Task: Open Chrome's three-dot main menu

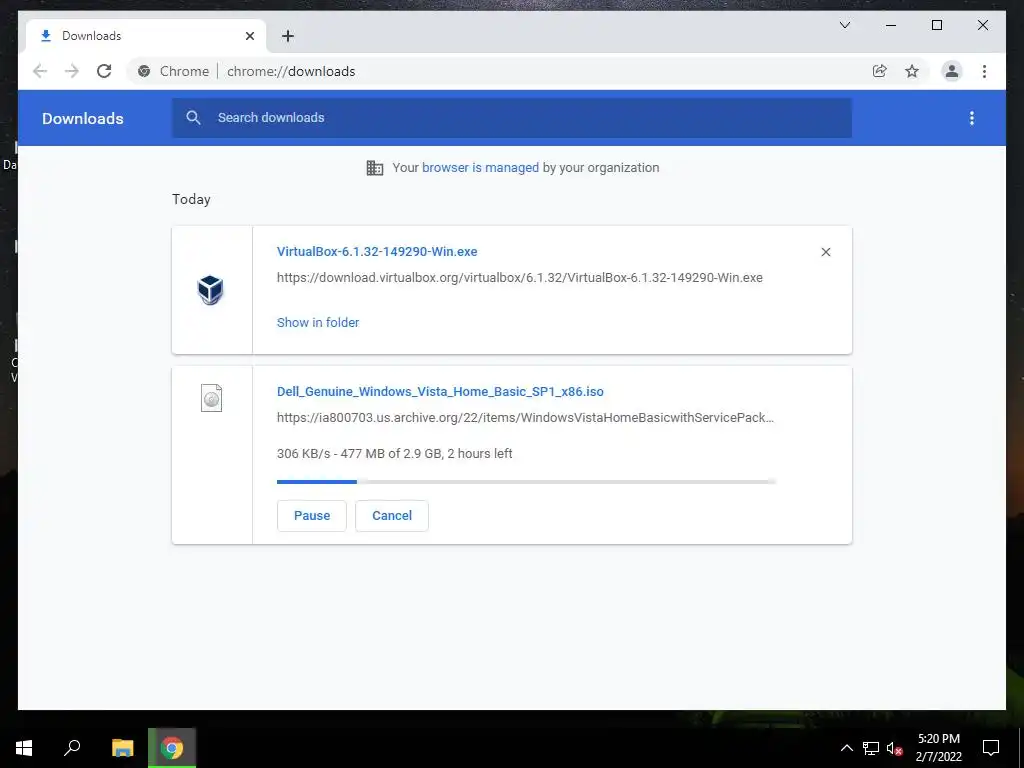Action: [x=984, y=71]
